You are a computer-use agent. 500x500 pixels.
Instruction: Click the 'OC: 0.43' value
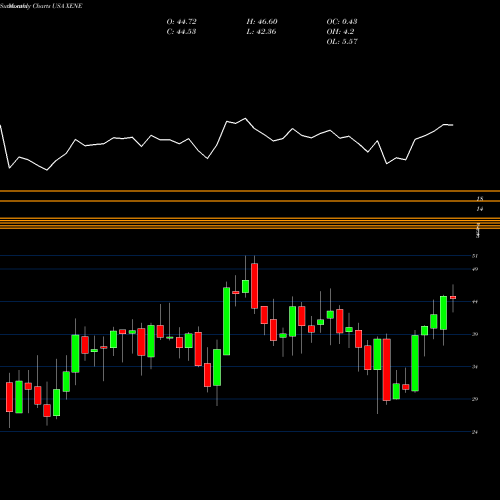(x=342, y=22)
